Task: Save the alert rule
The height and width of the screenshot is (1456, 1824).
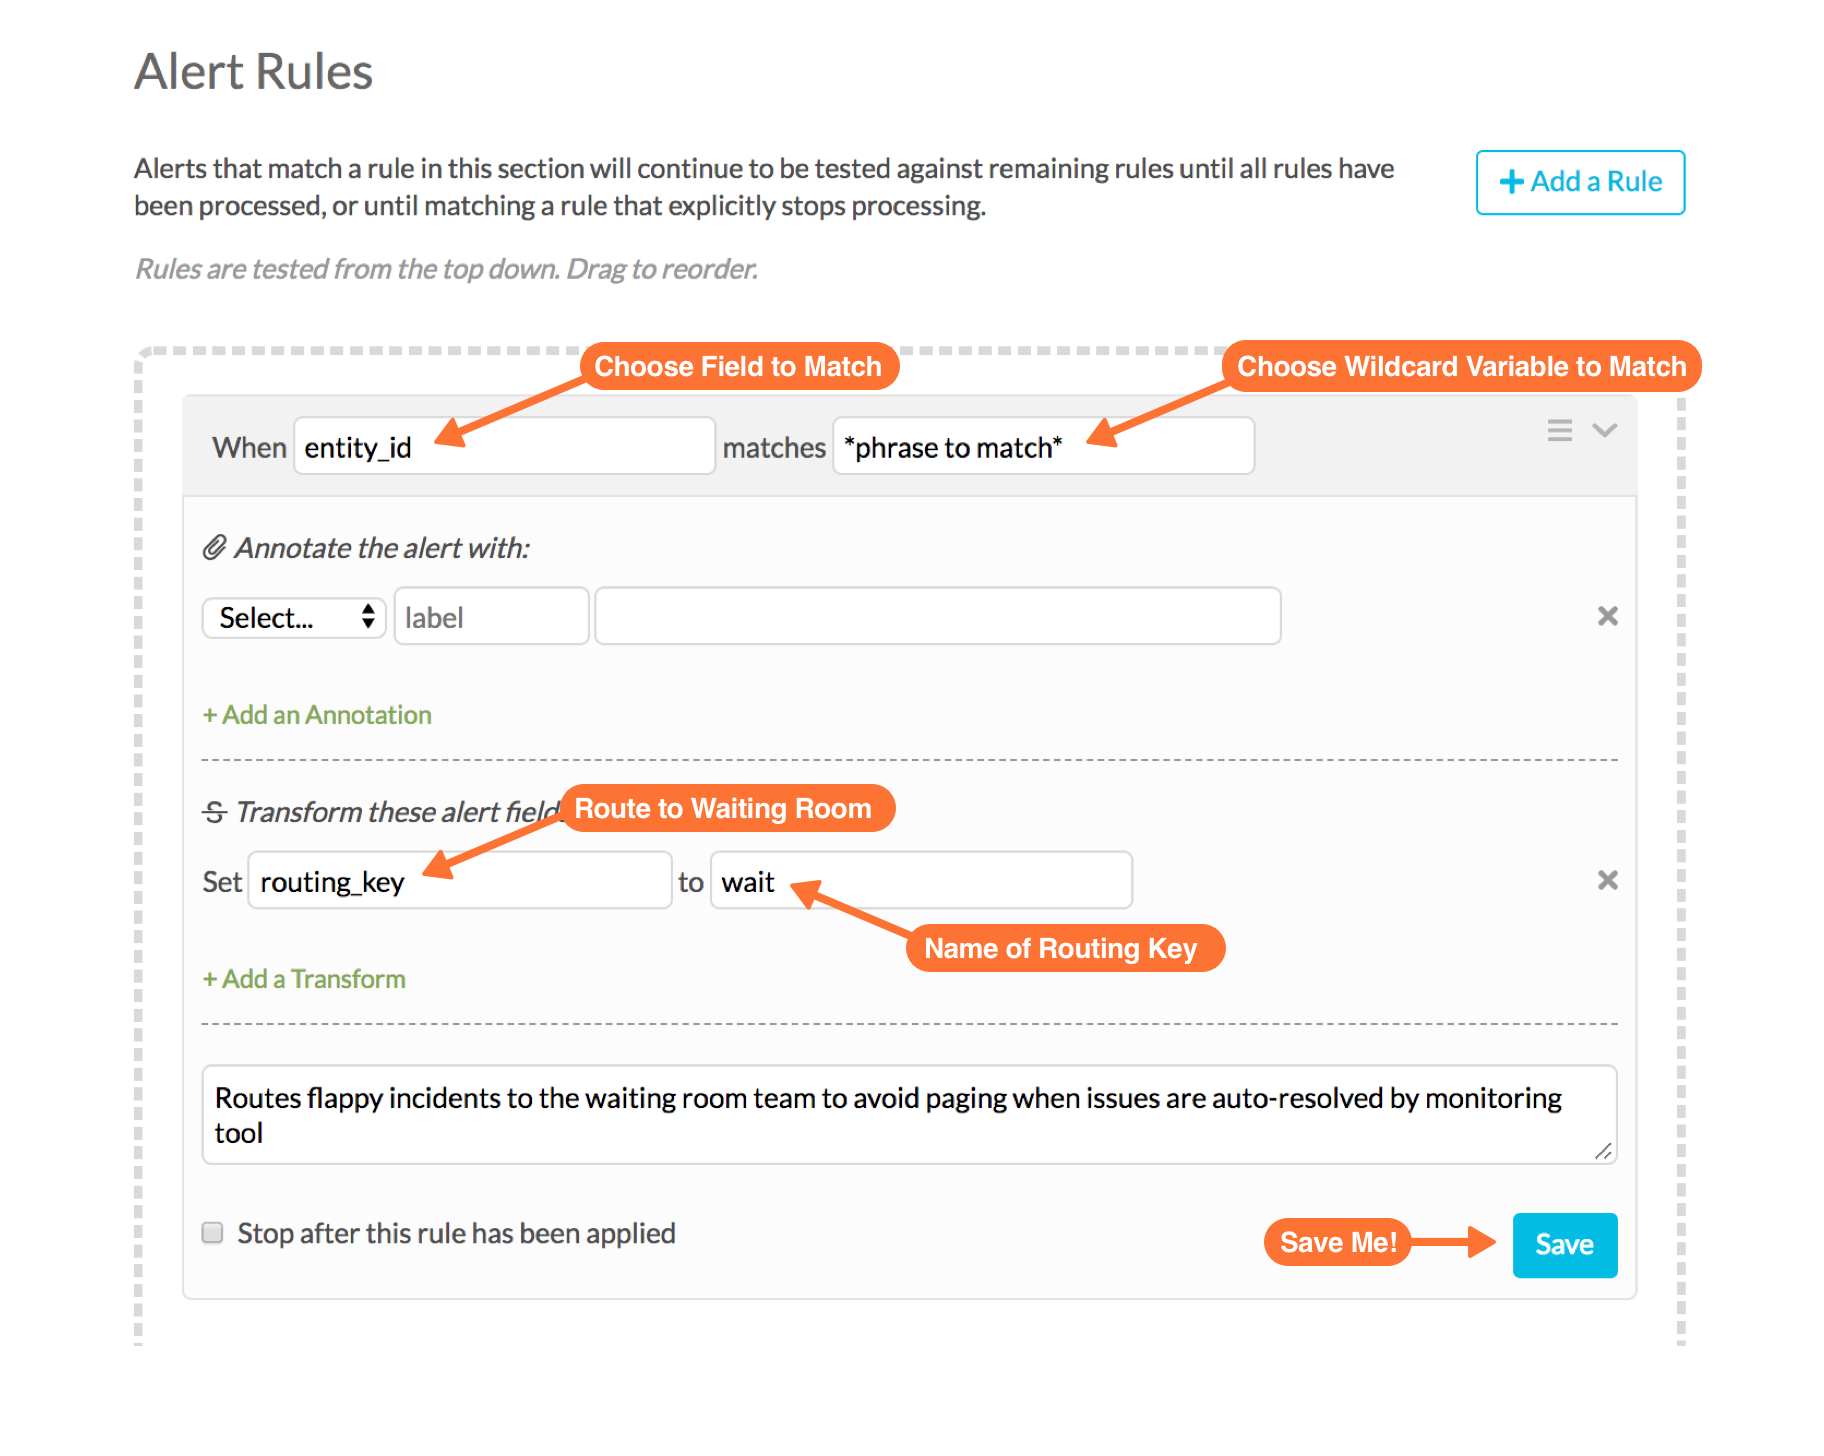Action: [x=1564, y=1245]
